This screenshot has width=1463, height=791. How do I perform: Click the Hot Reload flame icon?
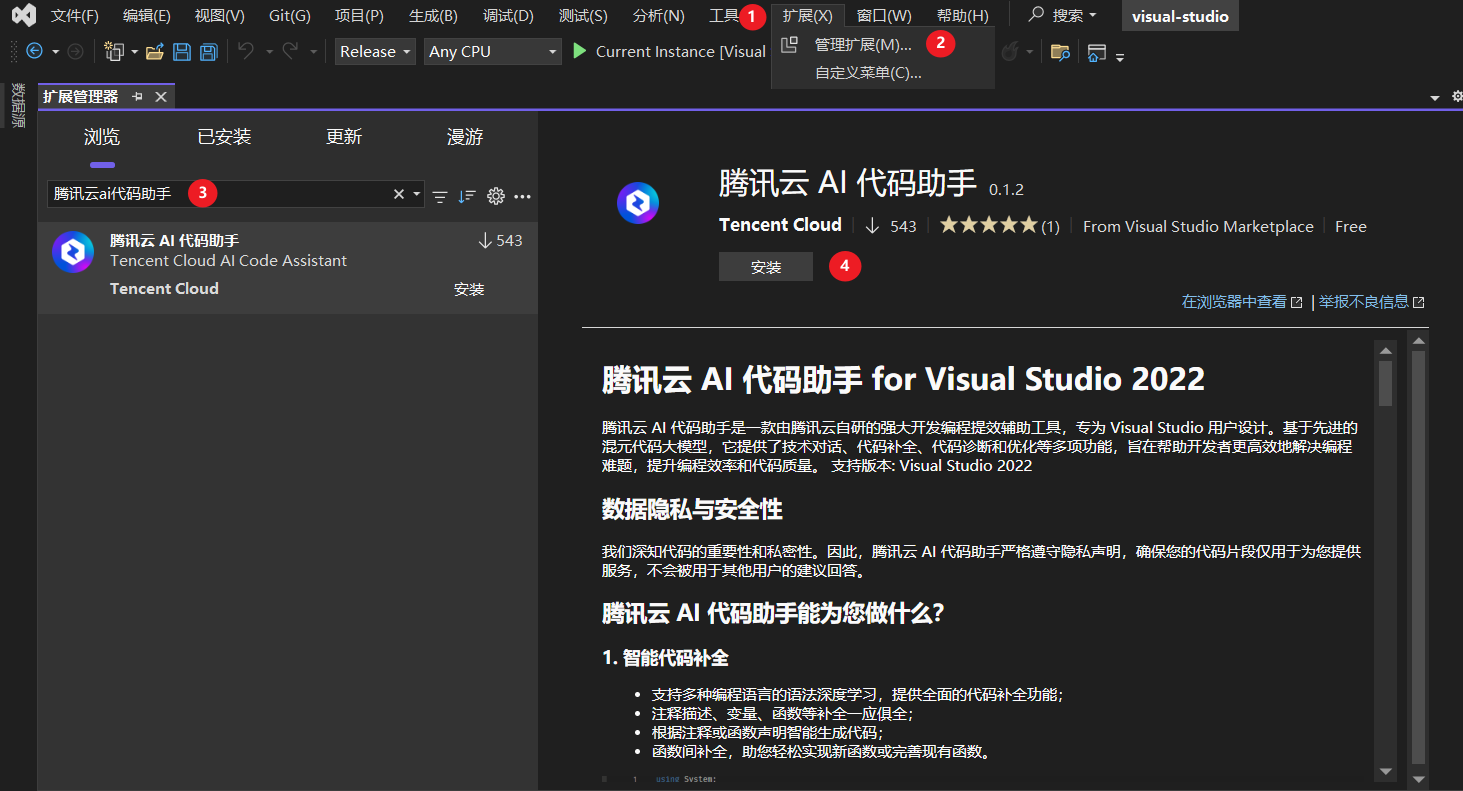[1010, 51]
